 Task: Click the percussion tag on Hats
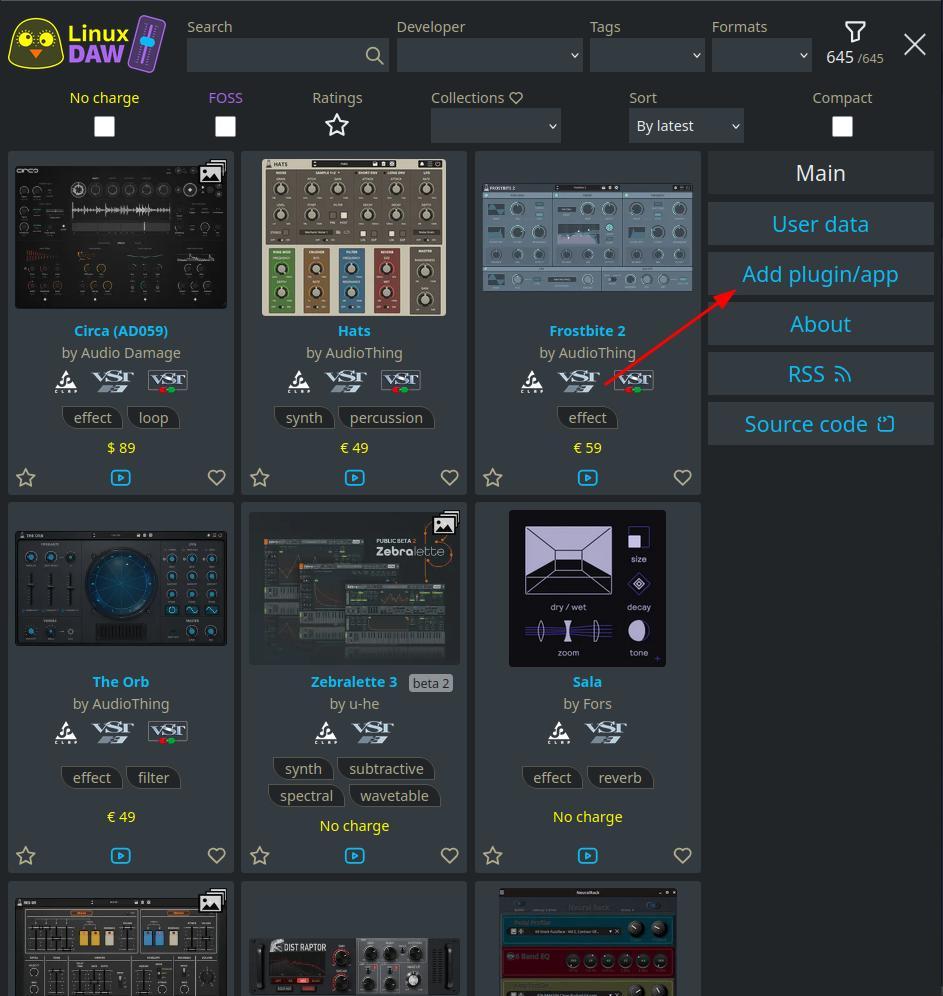point(386,418)
